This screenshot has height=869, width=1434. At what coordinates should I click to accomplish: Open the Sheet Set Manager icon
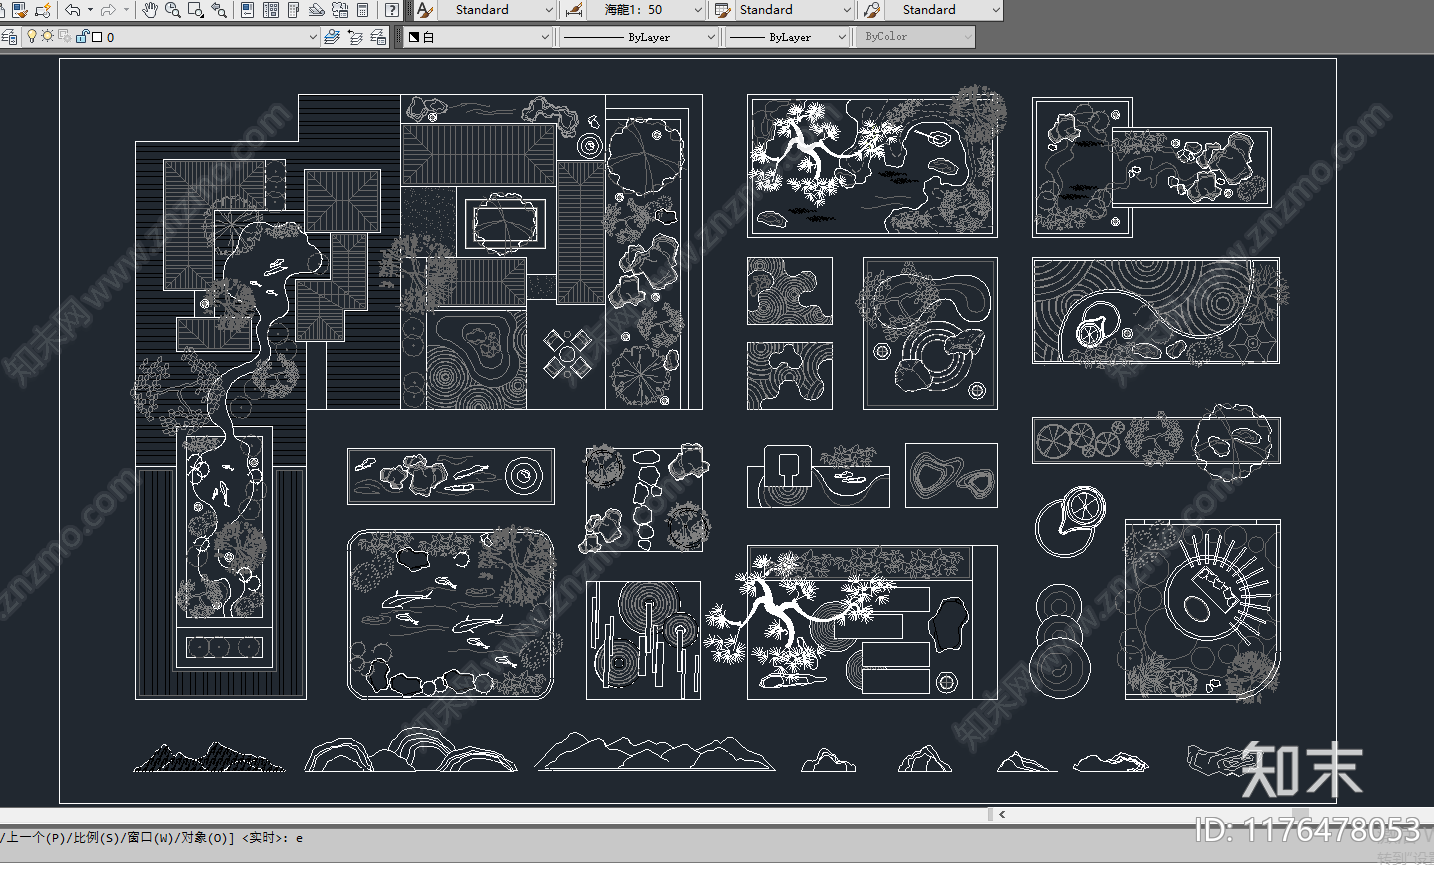pyautogui.click(x=316, y=10)
